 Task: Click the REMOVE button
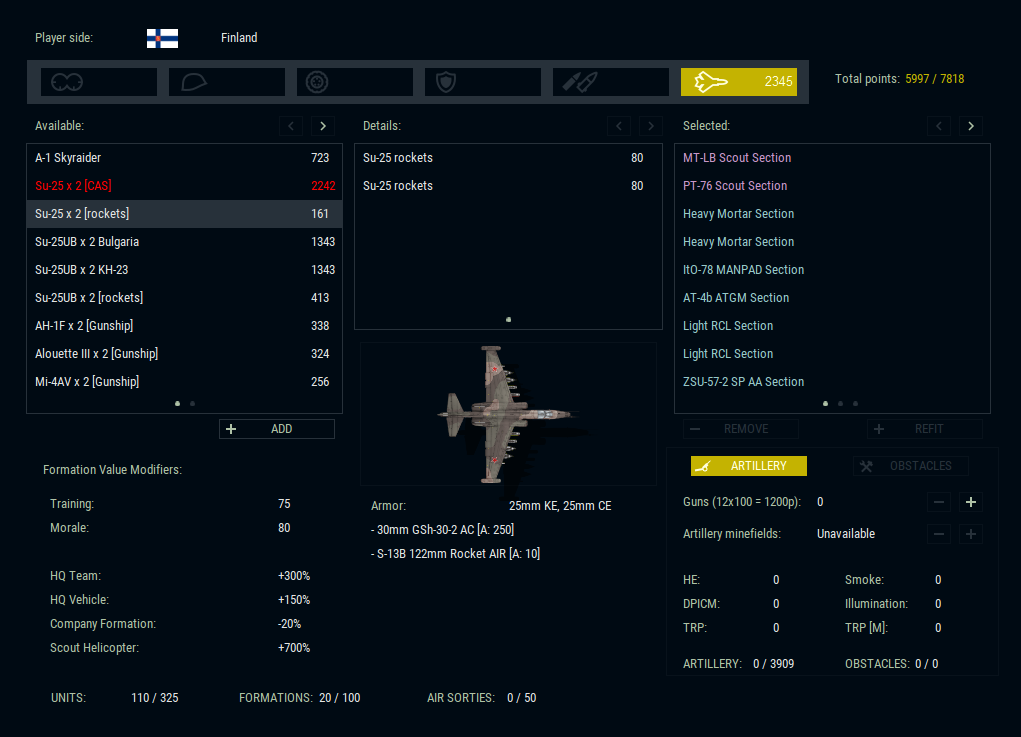(x=741, y=429)
